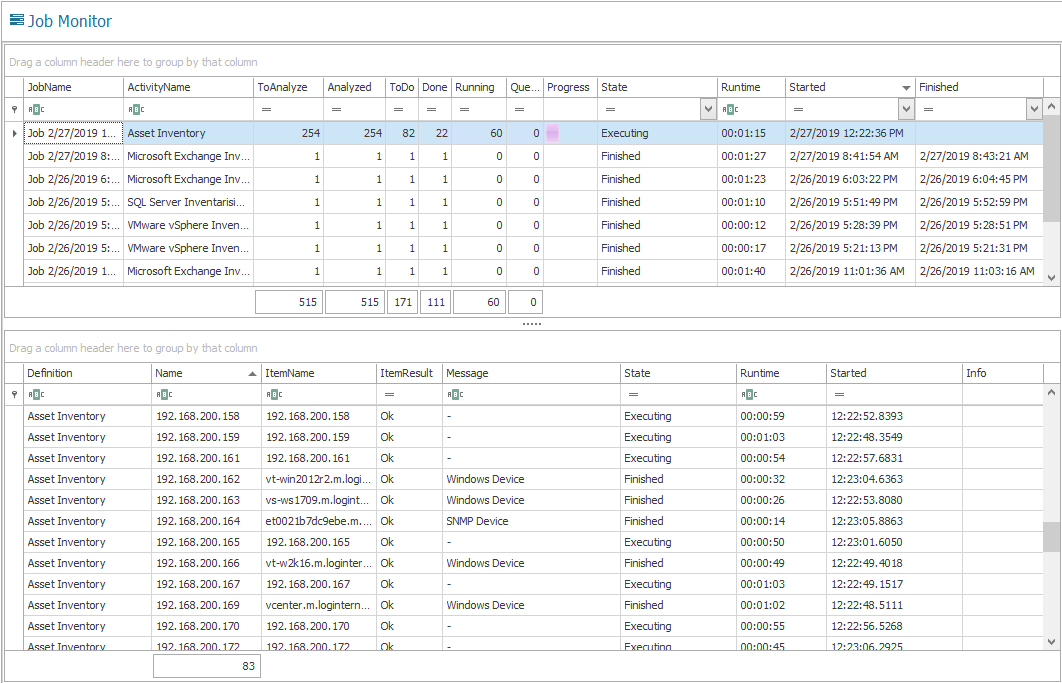1062x683 pixels.
Task: Click Runtime filter icon in jobs grid
Action: pyautogui.click(x=729, y=109)
